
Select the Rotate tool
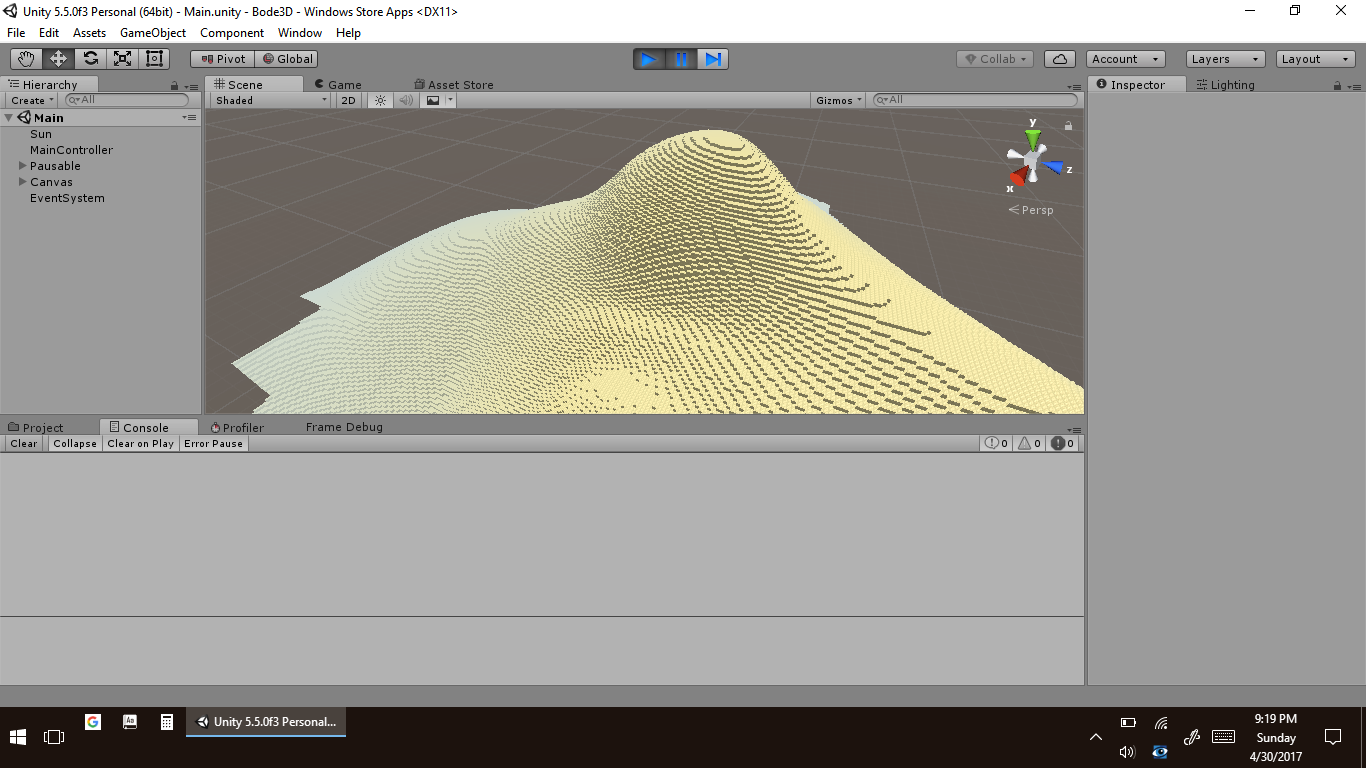tap(90, 59)
